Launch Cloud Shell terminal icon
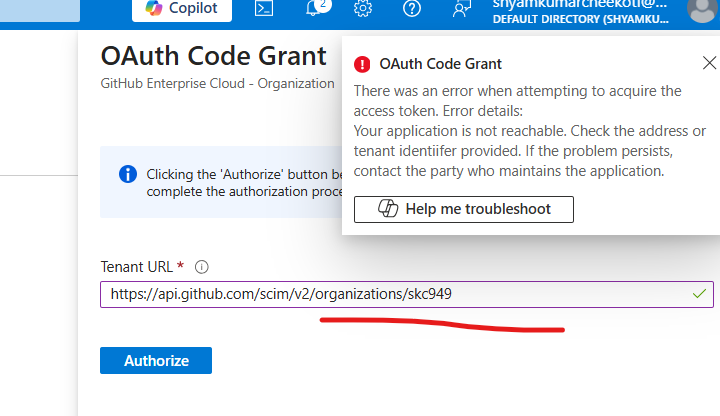 click(x=264, y=9)
